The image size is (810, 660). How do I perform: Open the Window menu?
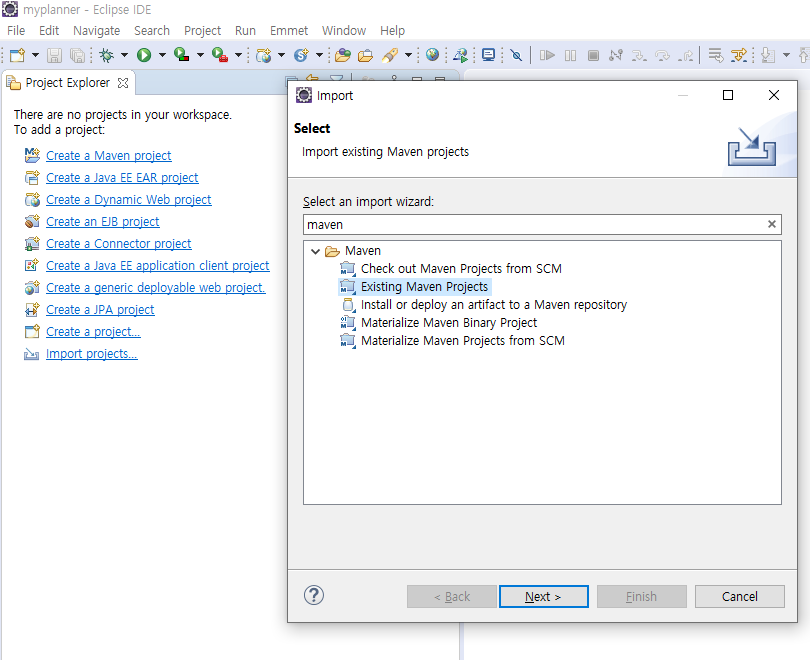344,30
